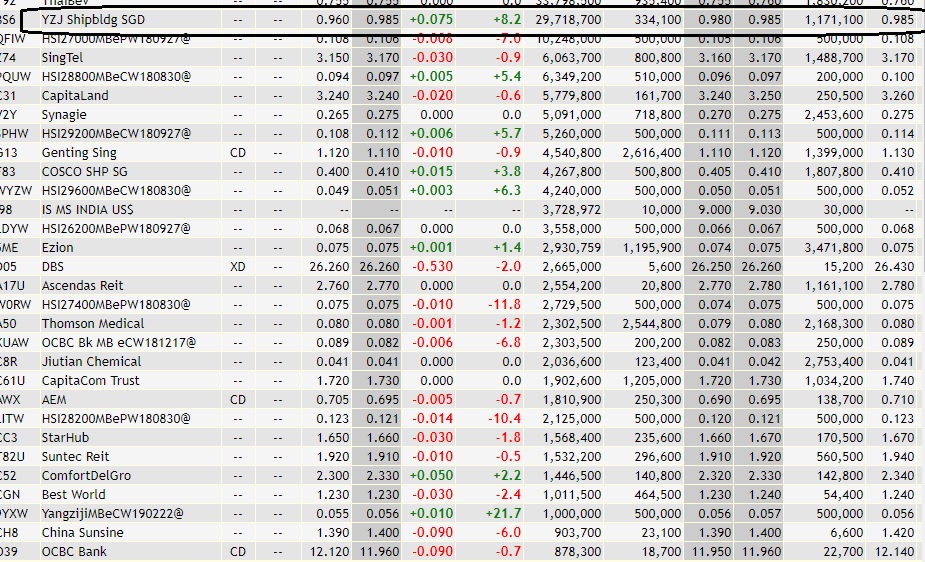Click AEM volume 1,810,900

coord(572,400)
